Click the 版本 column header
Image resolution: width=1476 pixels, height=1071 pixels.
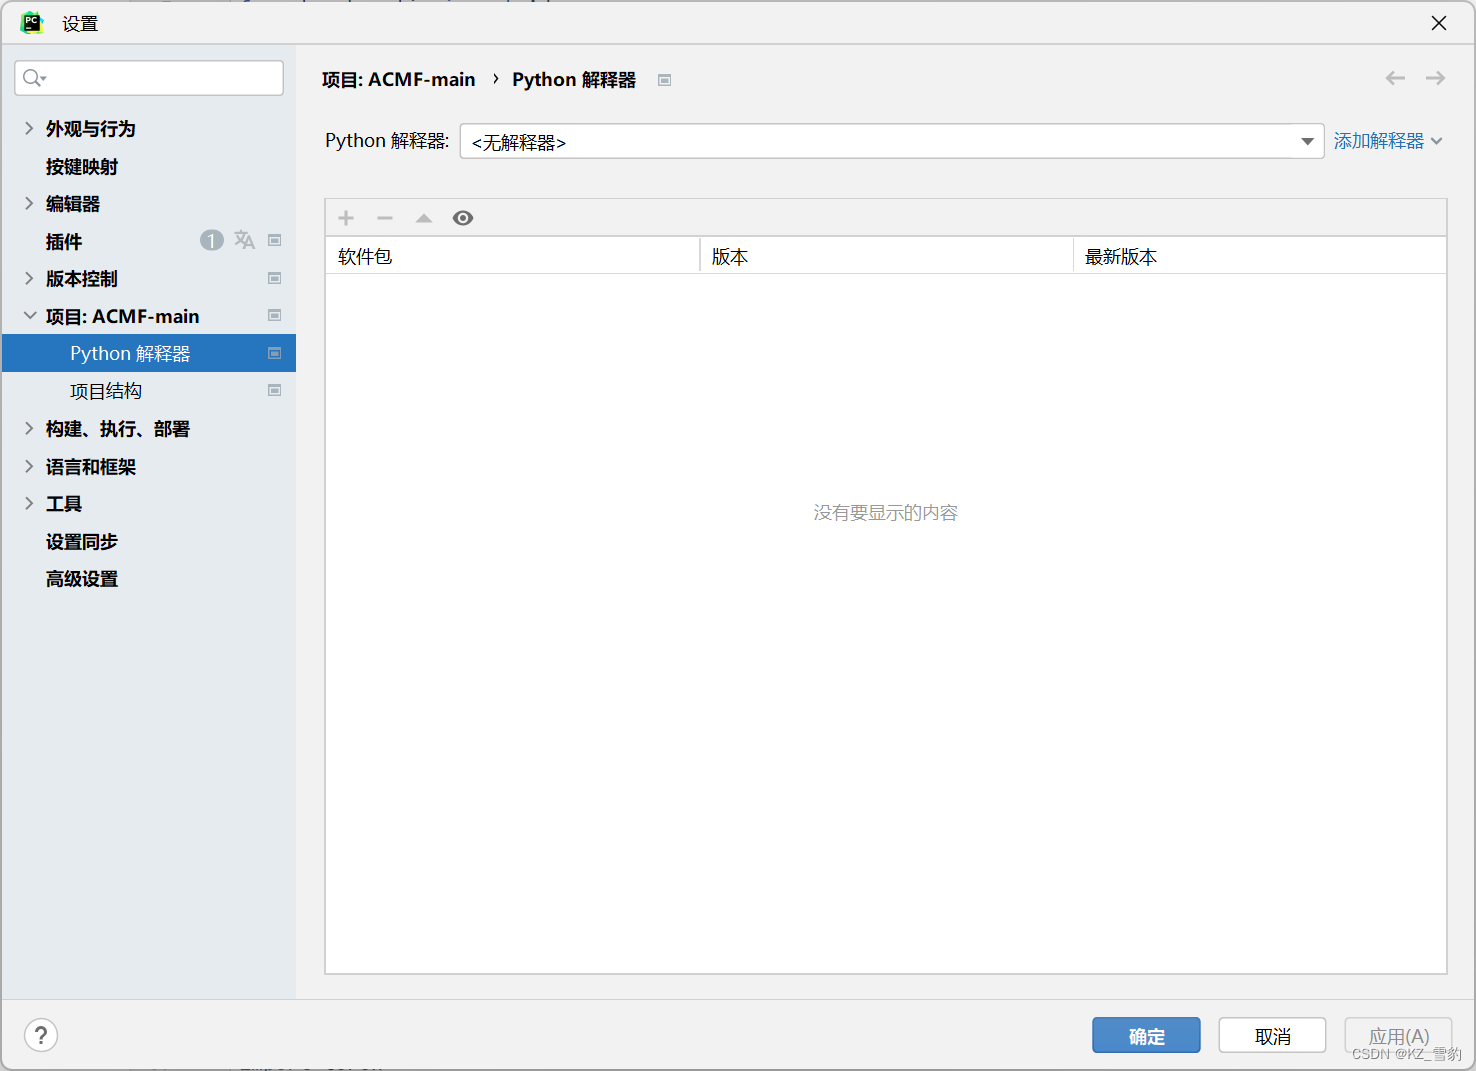[886, 256]
